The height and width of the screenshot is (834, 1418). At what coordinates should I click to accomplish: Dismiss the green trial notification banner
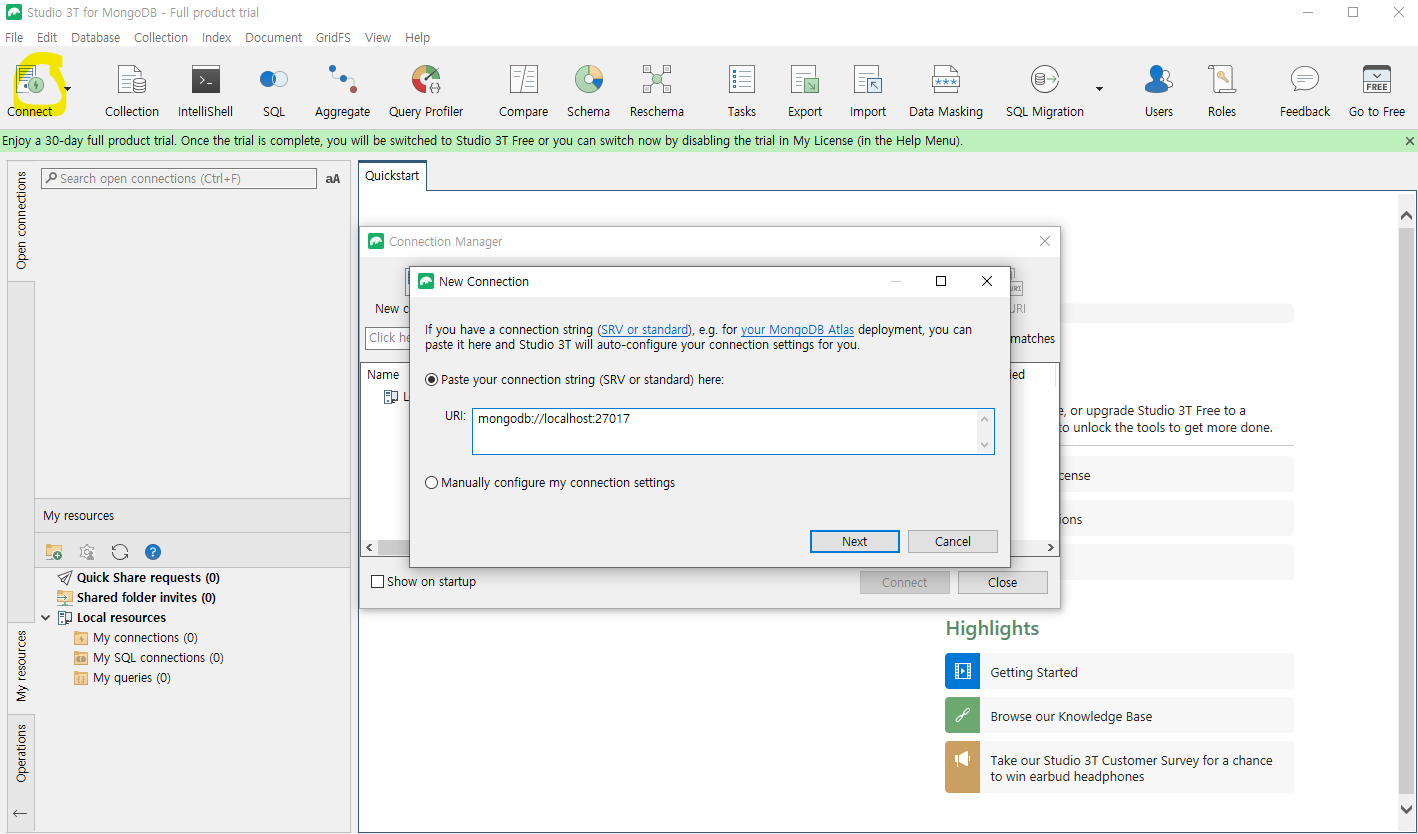(x=1409, y=141)
